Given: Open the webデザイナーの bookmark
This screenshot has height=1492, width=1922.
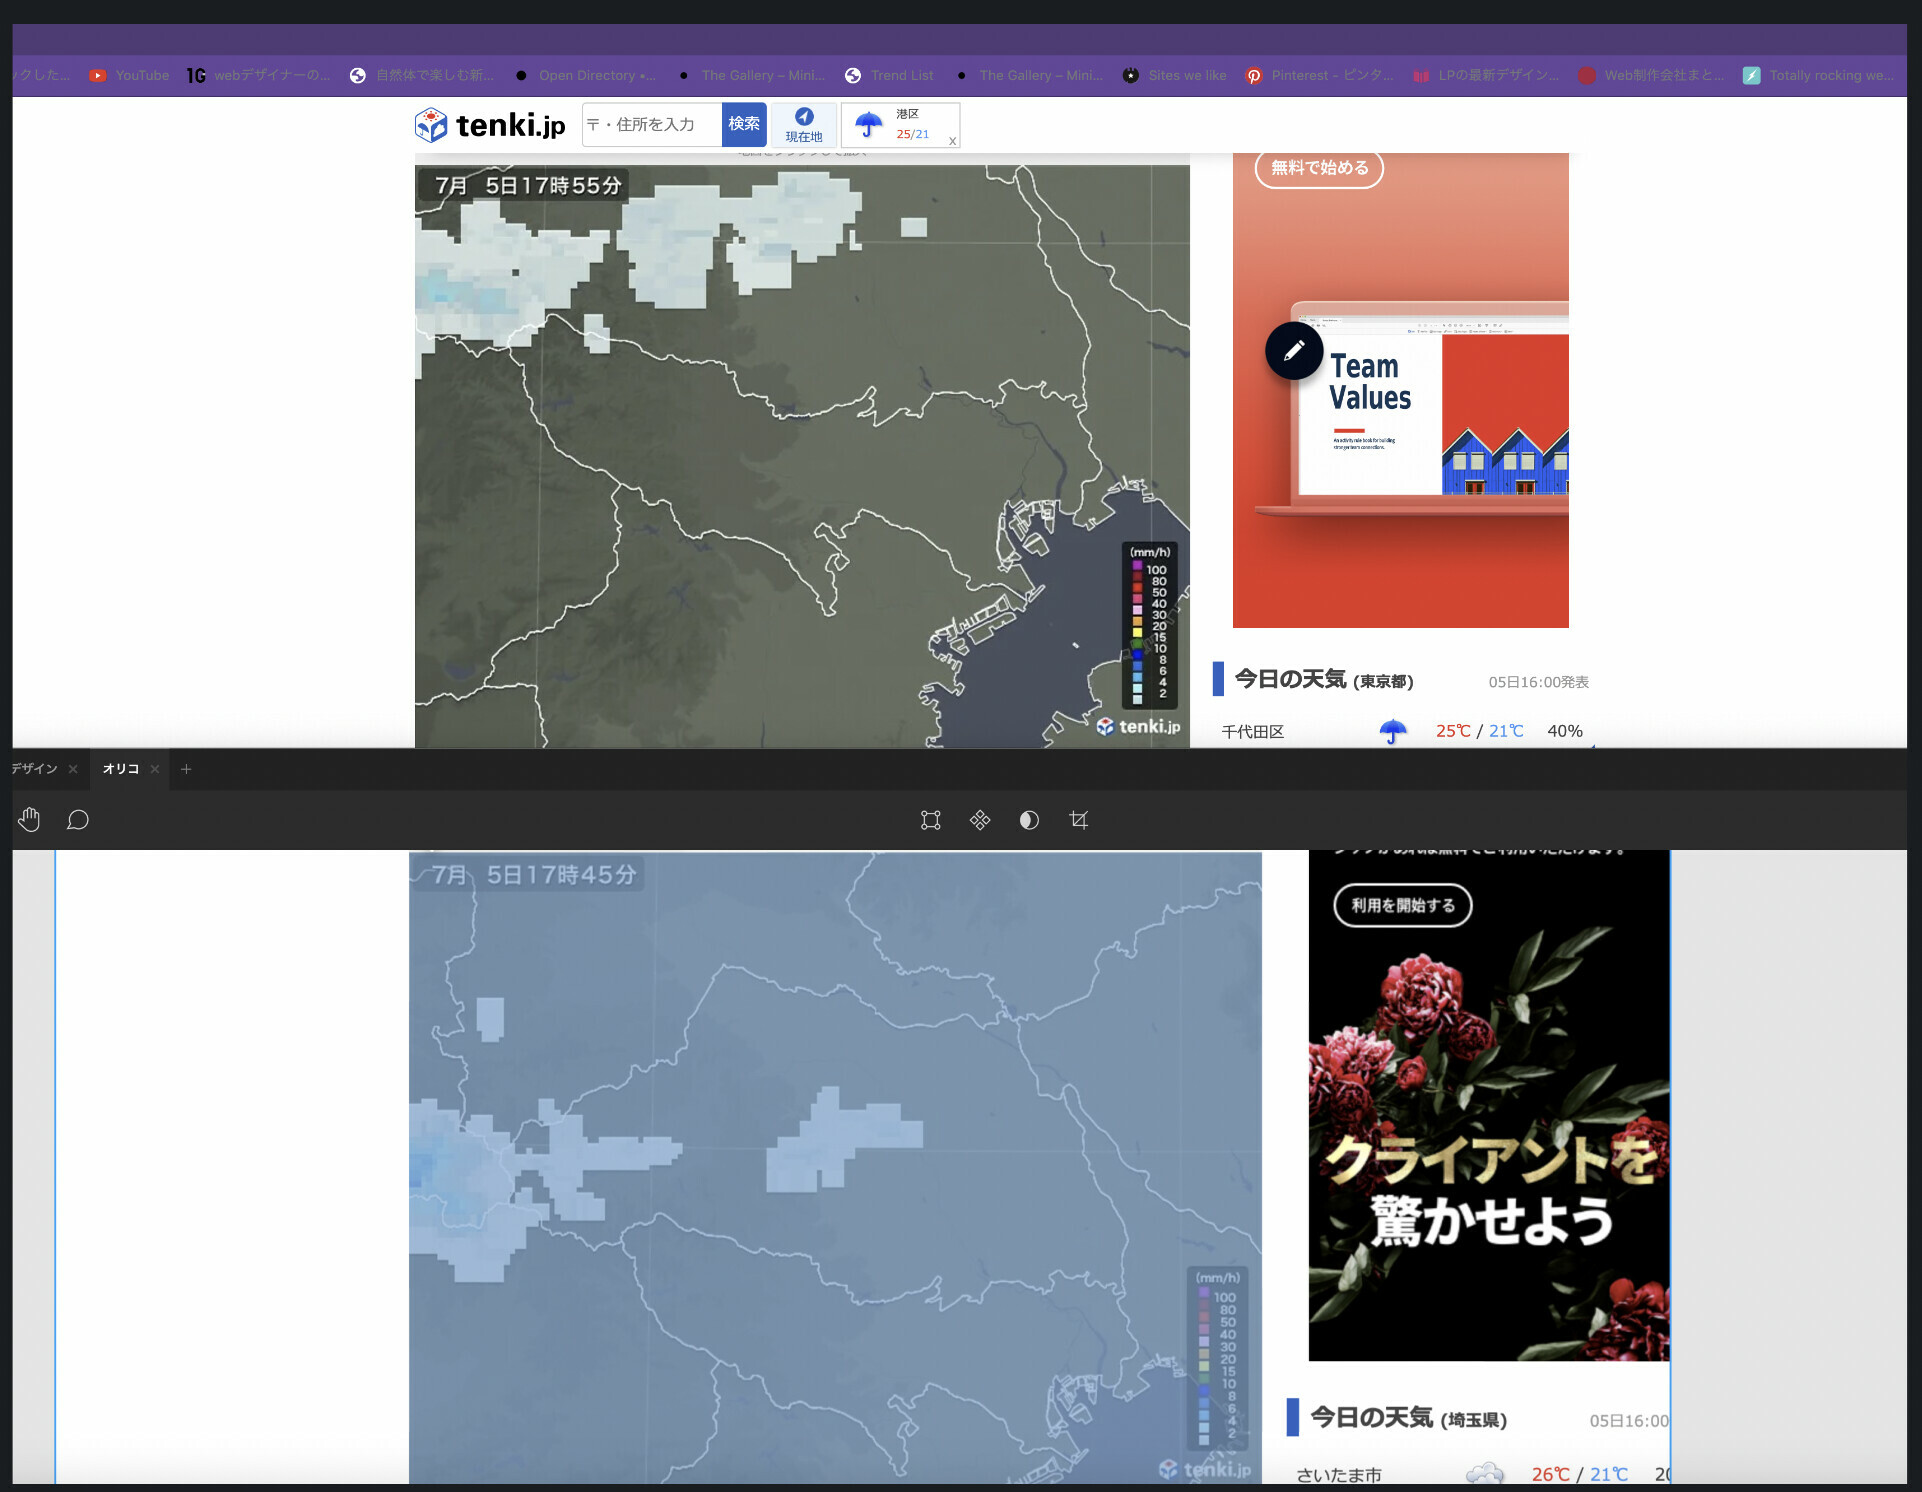Looking at the screenshot, I should point(259,75).
